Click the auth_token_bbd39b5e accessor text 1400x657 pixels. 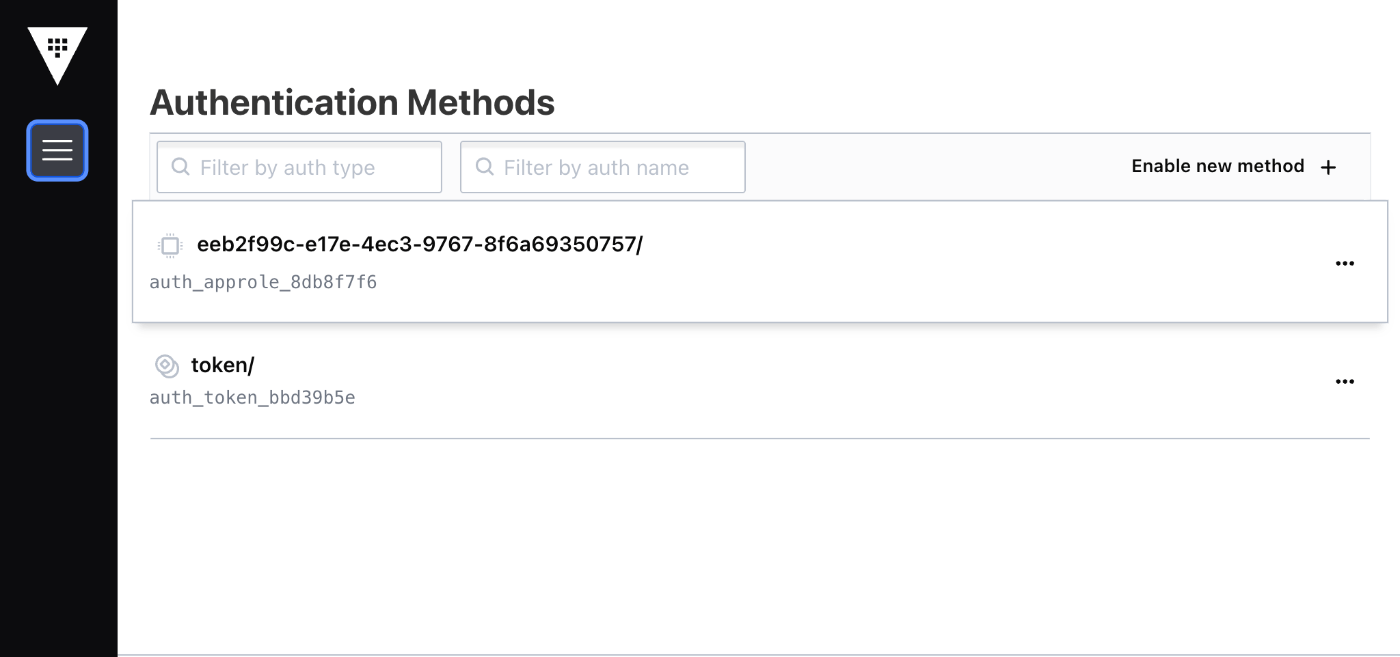252,398
